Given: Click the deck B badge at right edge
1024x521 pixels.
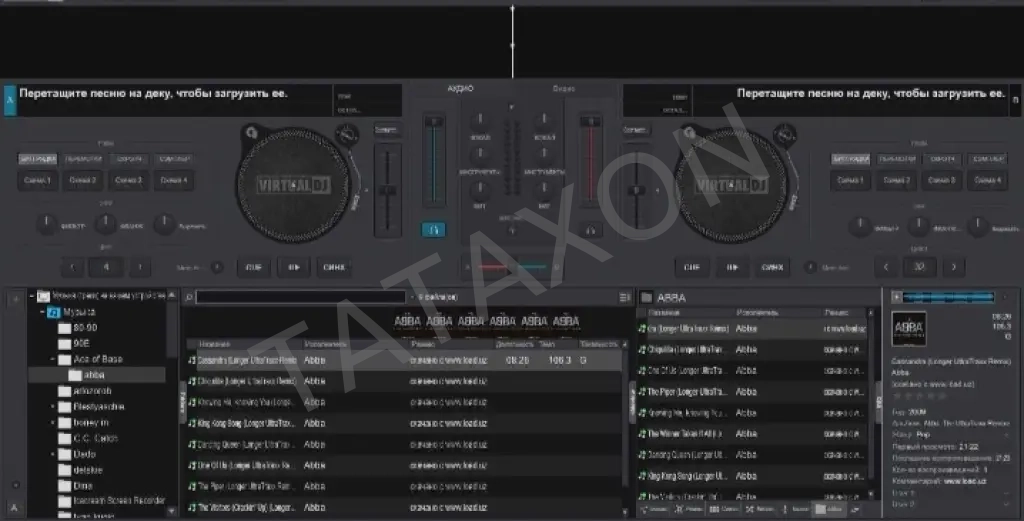Looking at the screenshot, I should tap(1015, 100).
